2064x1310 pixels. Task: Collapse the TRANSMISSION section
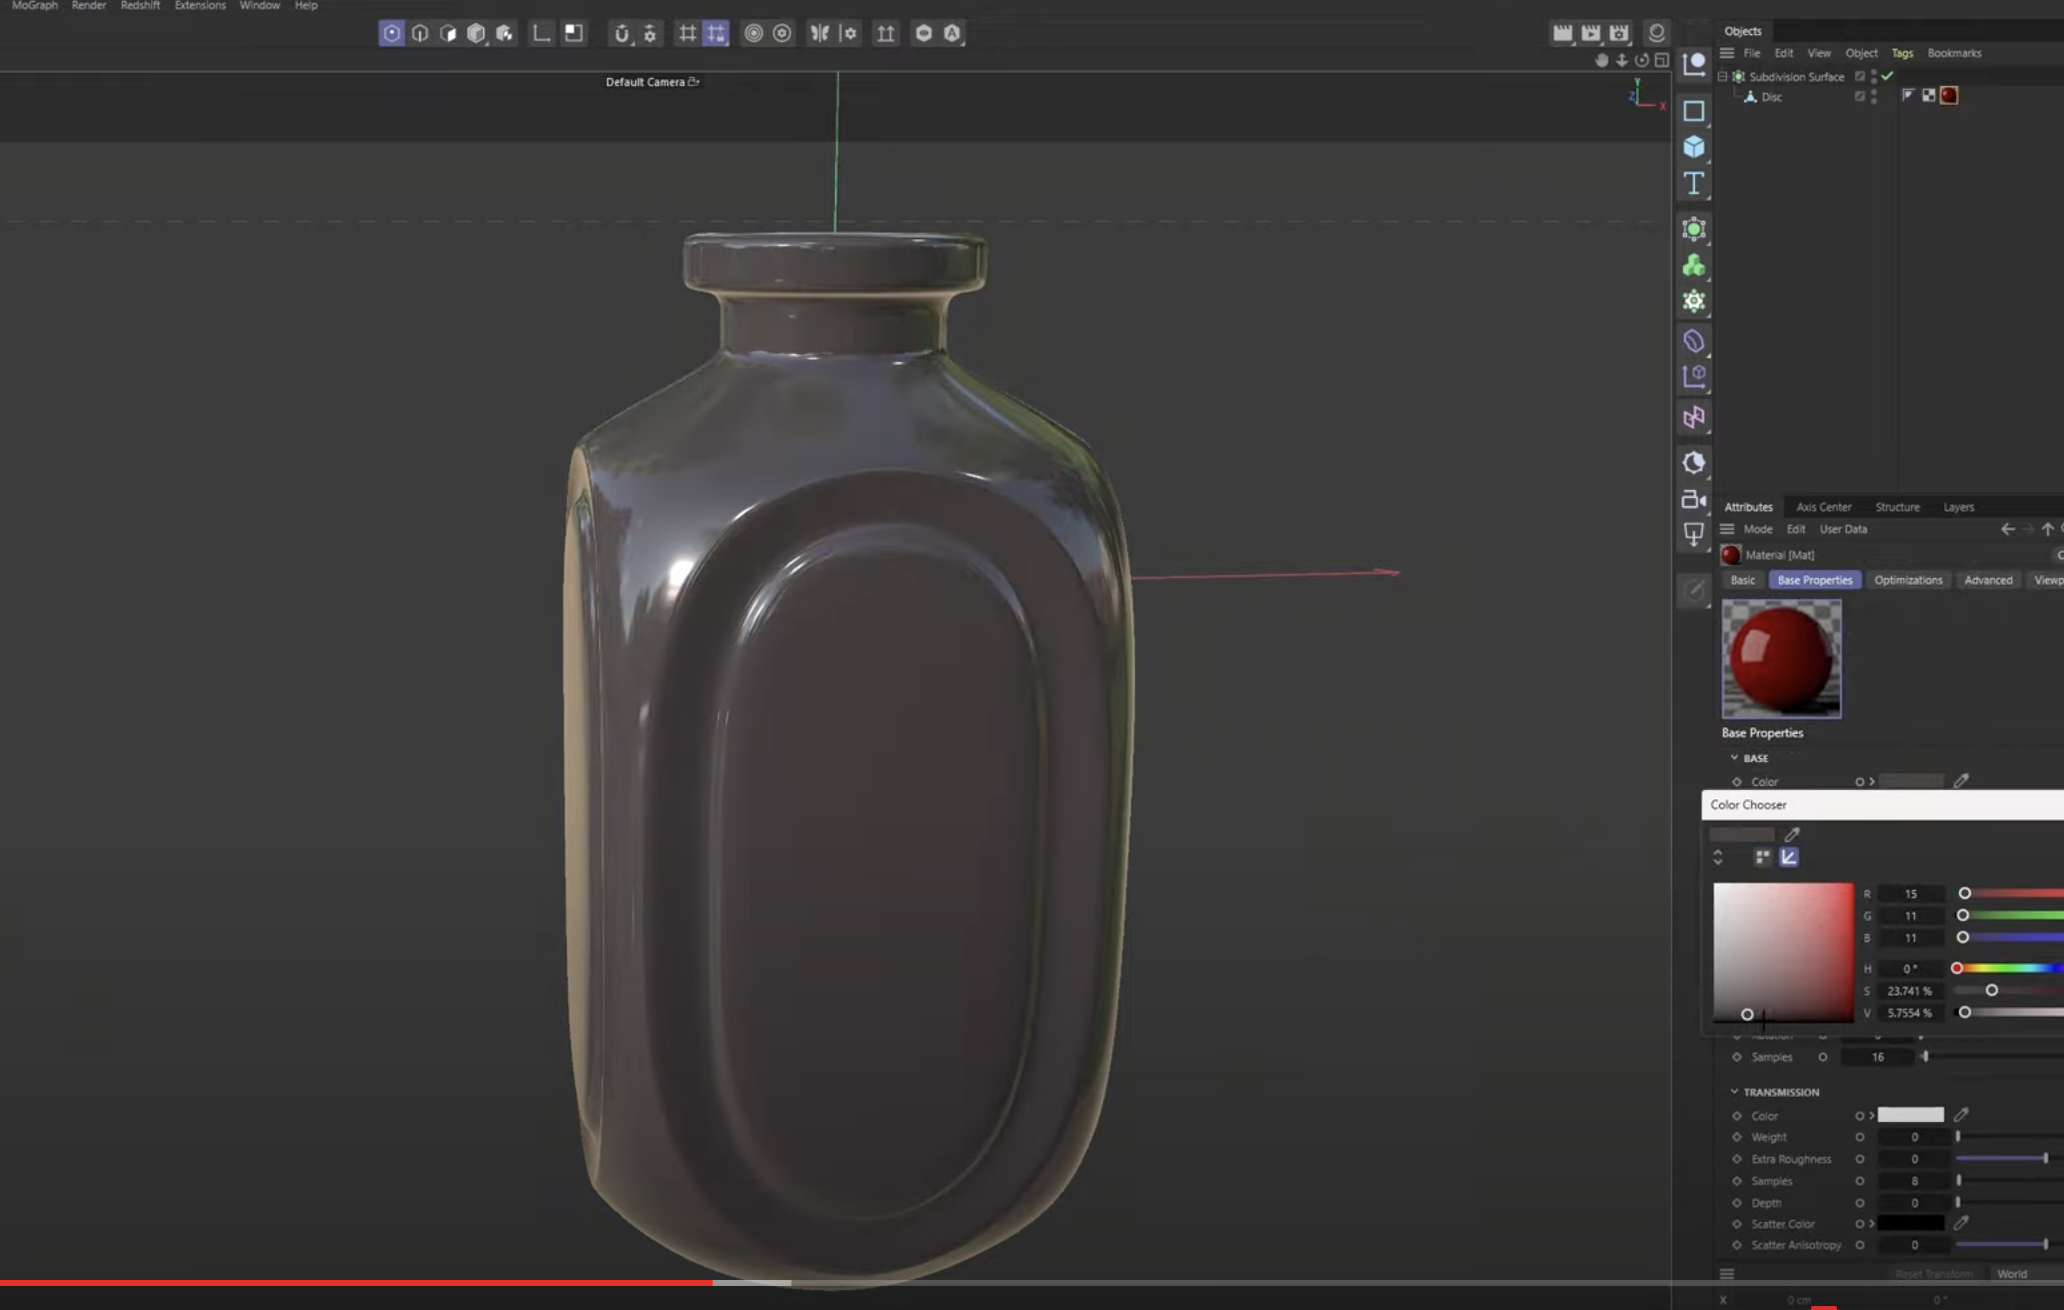pos(1735,1092)
